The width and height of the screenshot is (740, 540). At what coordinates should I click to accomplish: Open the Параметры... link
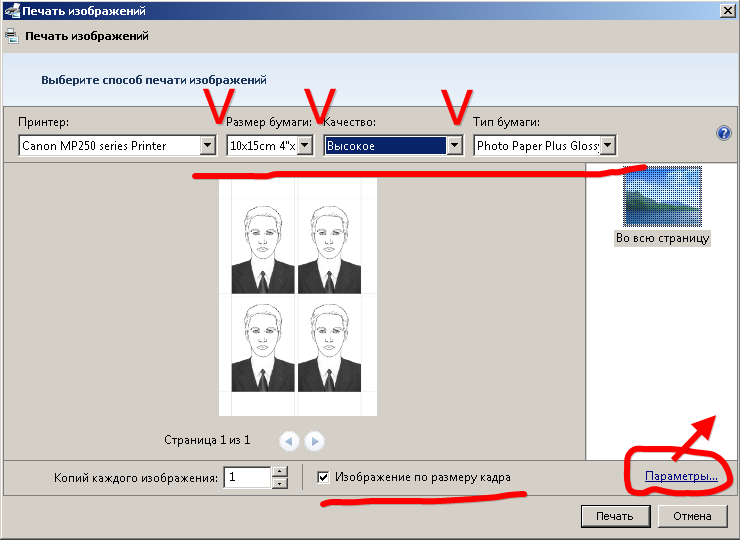pos(681,476)
